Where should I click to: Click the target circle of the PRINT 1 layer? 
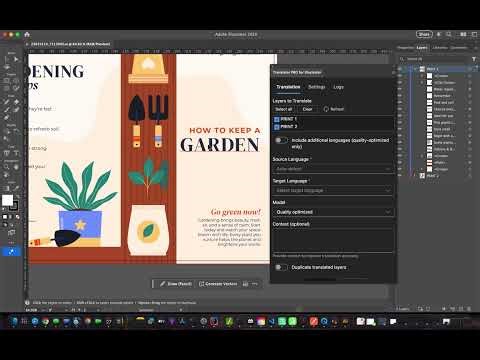[x=469, y=69]
